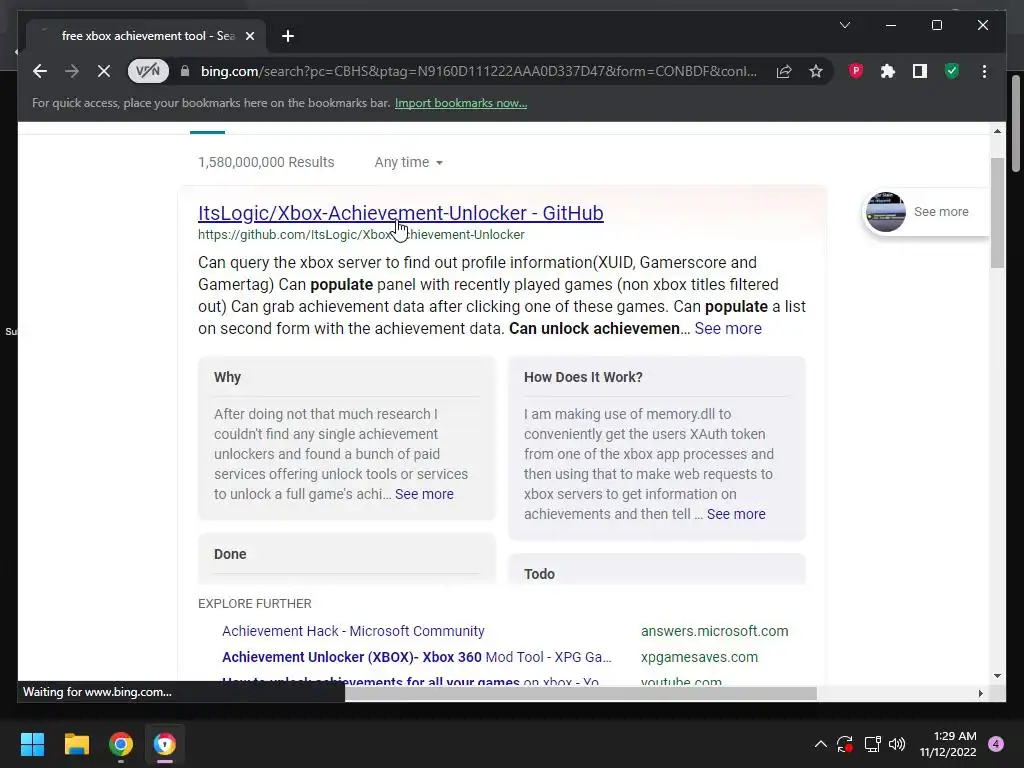Bookmark this page with the star icon
Image resolution: width=1024 pixels, height=768 pixels.
click(816, 71)
